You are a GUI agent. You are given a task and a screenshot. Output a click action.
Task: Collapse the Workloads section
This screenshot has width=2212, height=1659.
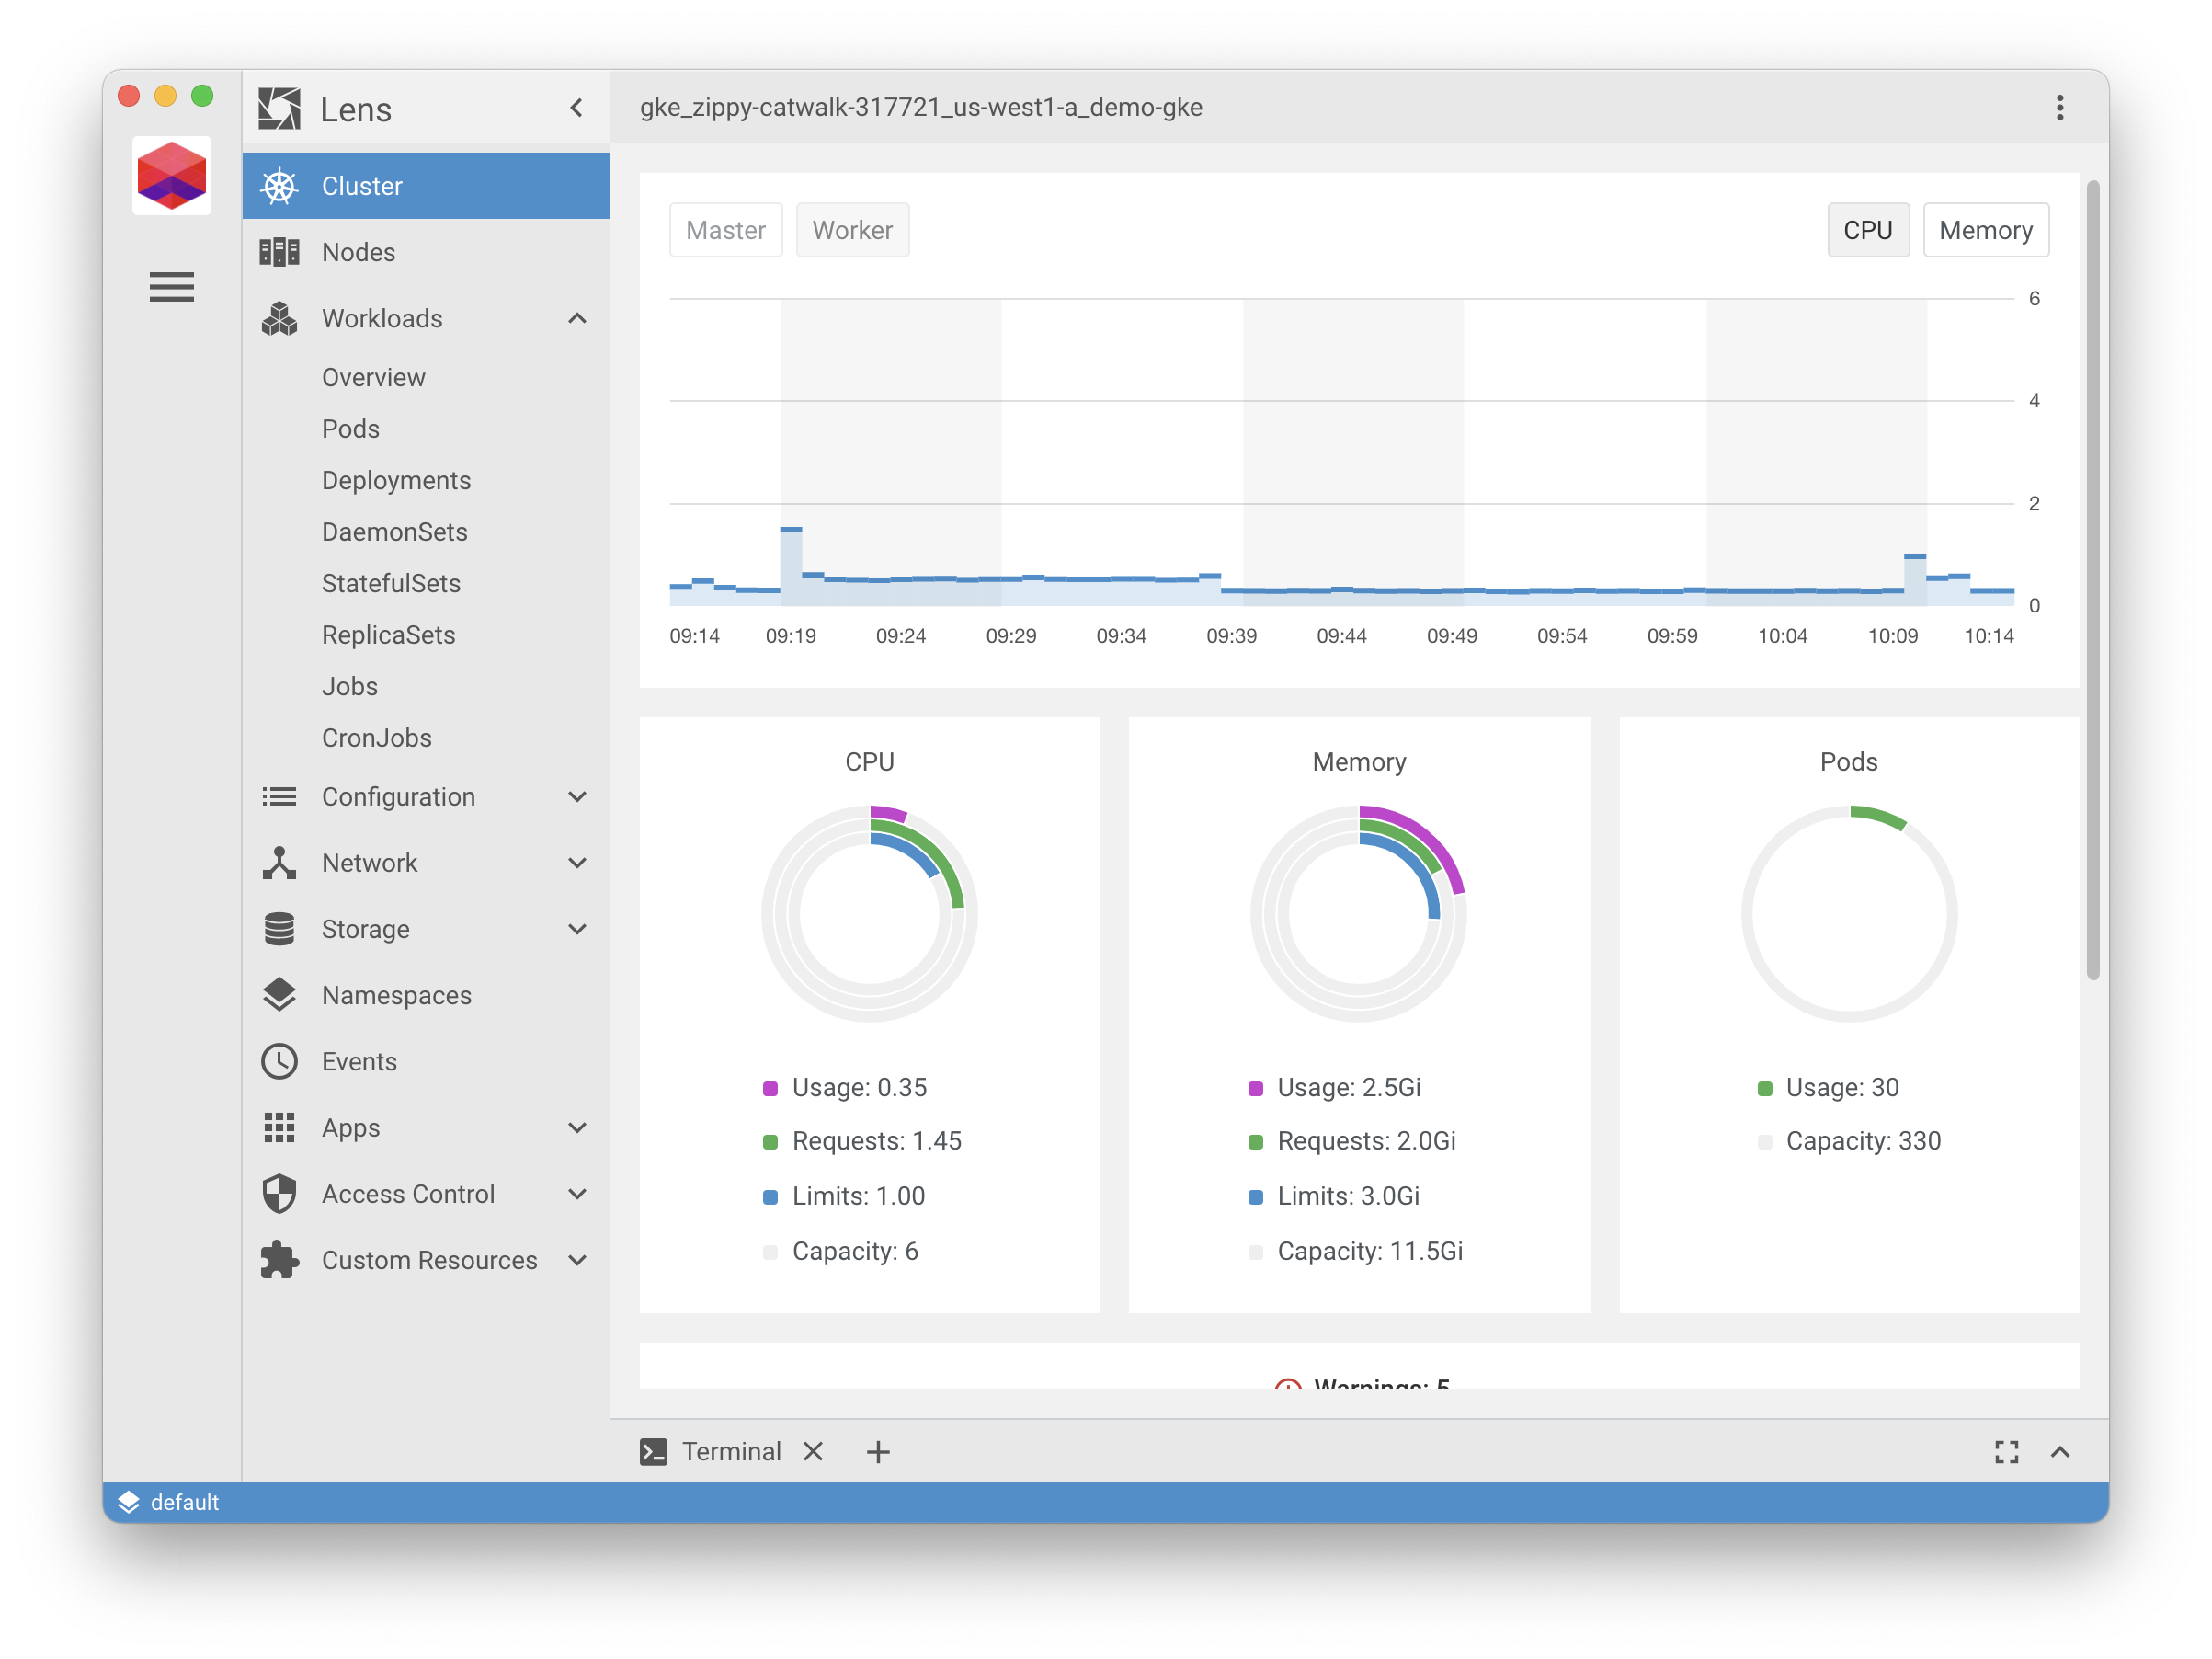tap(577, 318)
